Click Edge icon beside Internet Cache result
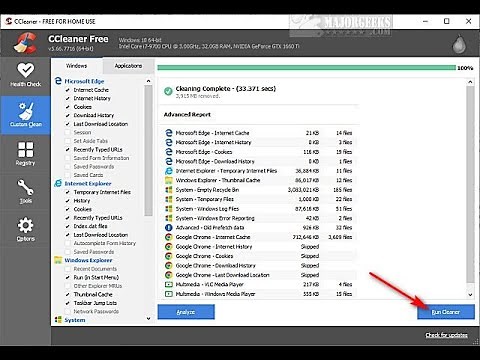The width and height of the screenshot is (480, 360). pos(169,133)
